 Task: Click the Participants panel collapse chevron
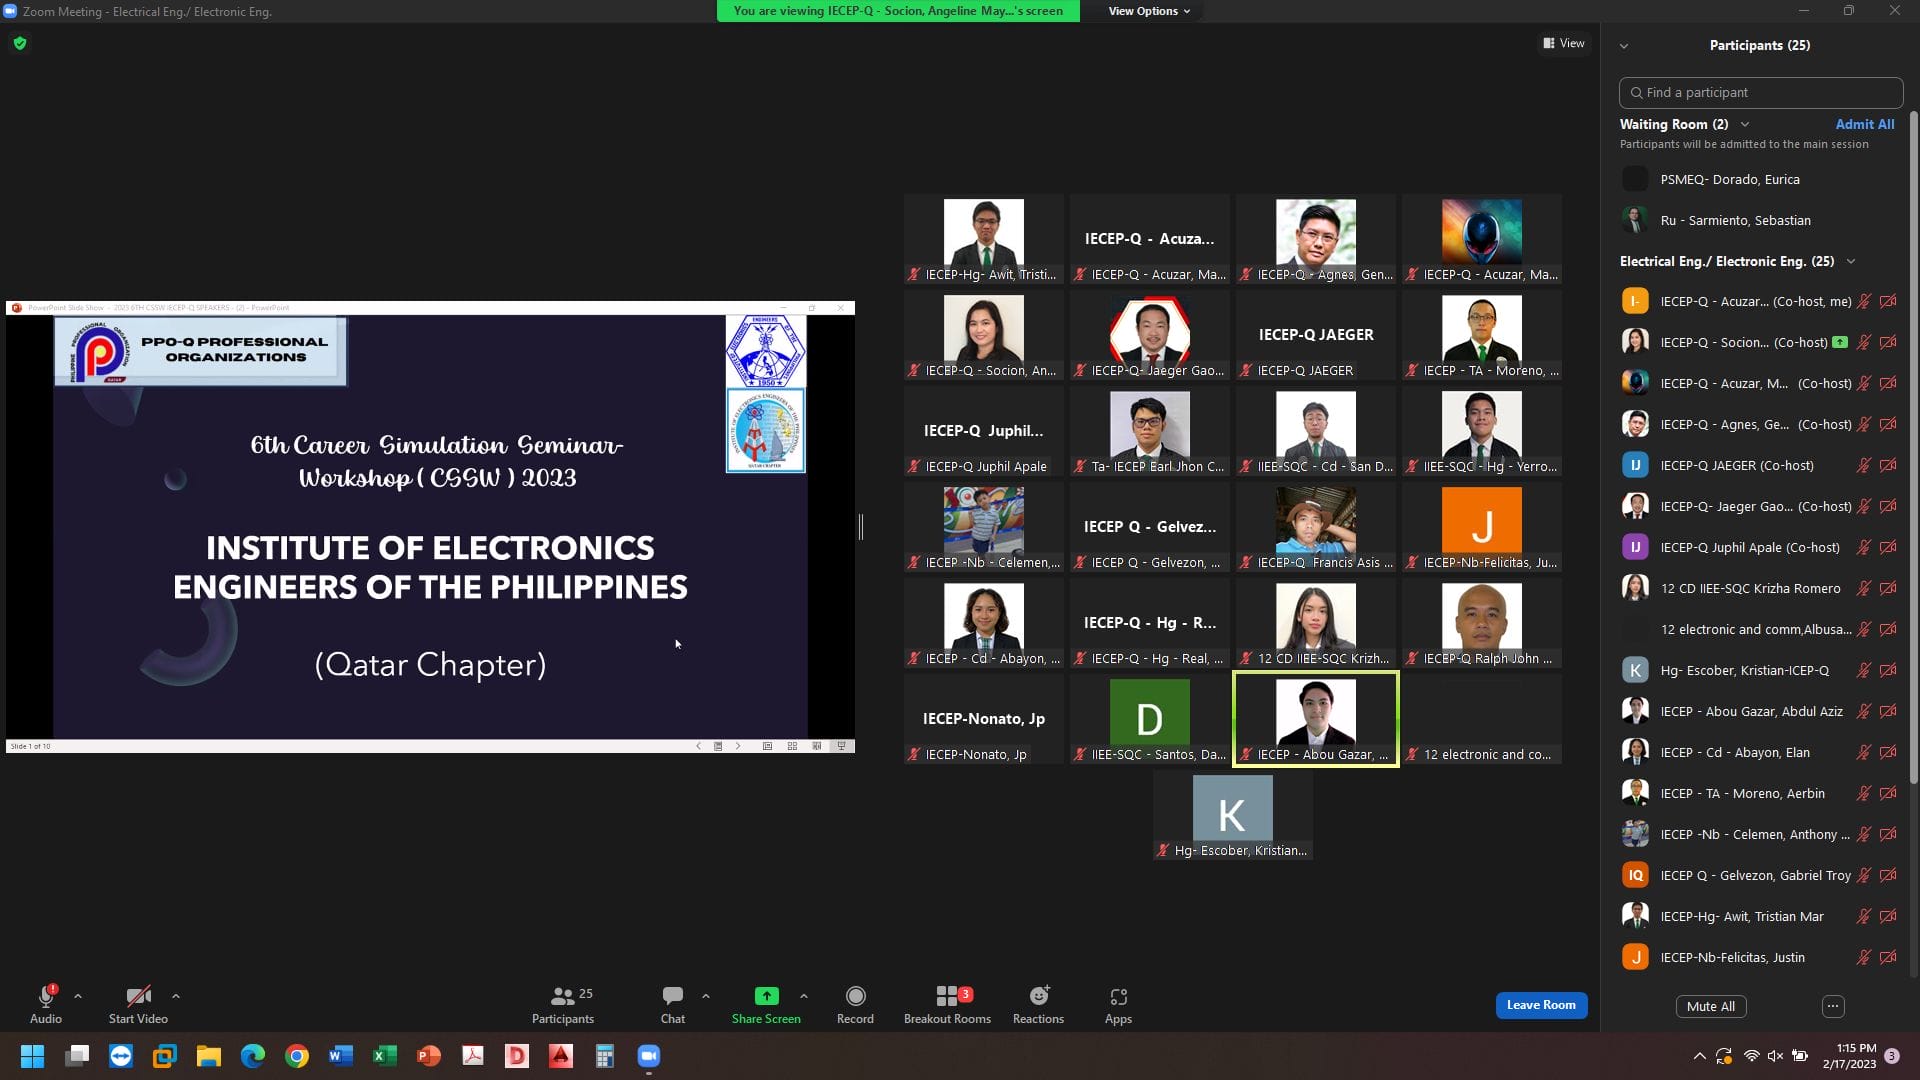click(1624, 46)
